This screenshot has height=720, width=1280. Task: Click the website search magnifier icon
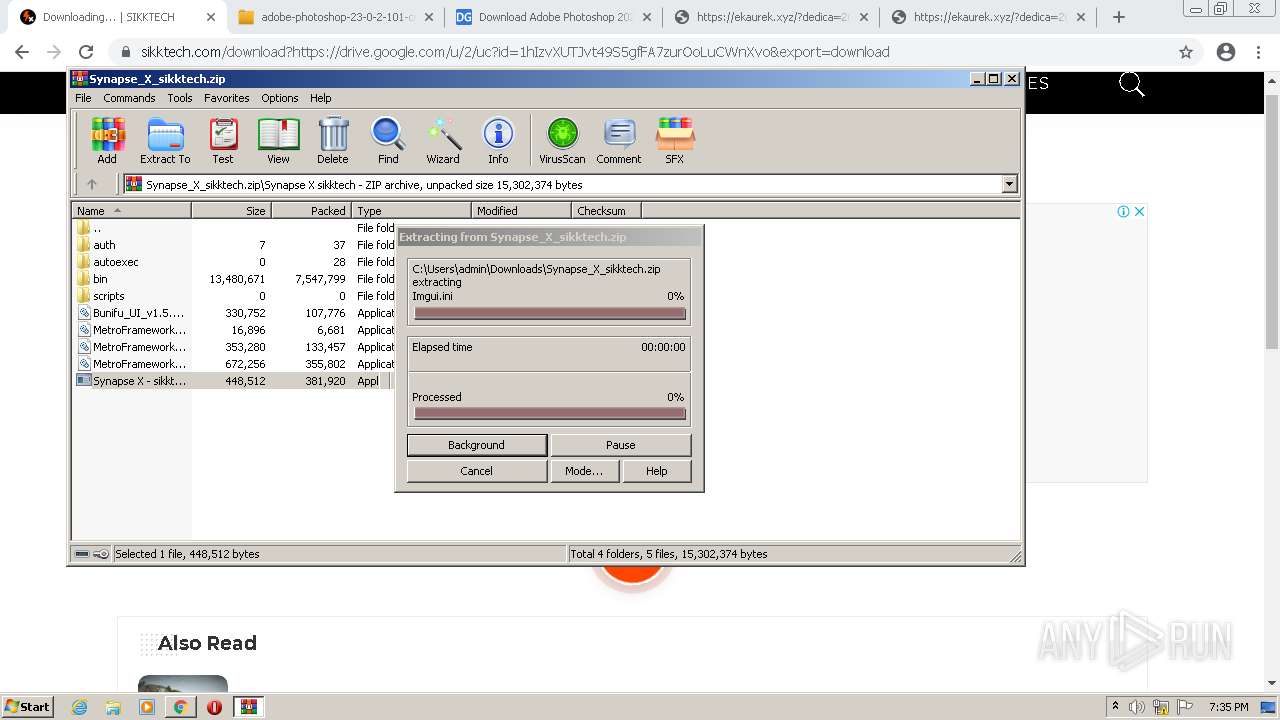pos(1131,85)
